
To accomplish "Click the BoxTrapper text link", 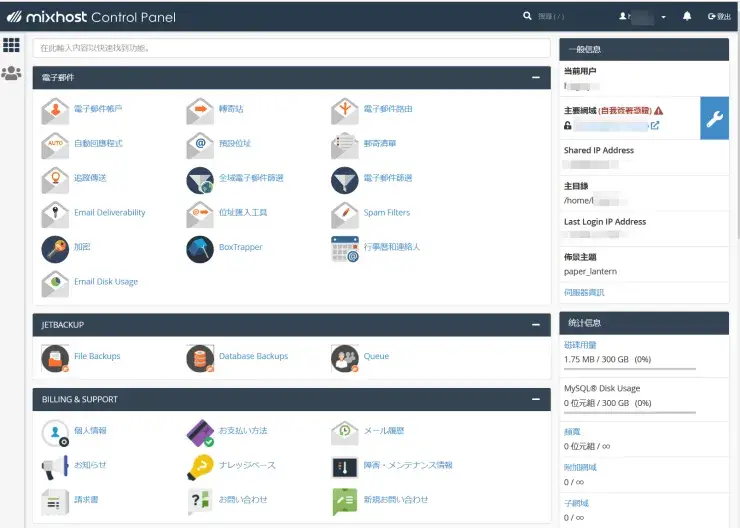I will (x=241, y=247).
